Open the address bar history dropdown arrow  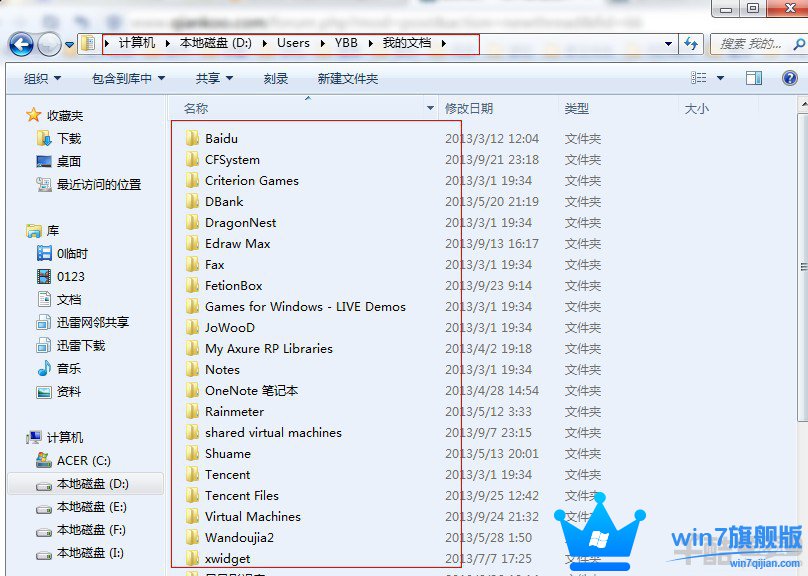click(668, 44)
